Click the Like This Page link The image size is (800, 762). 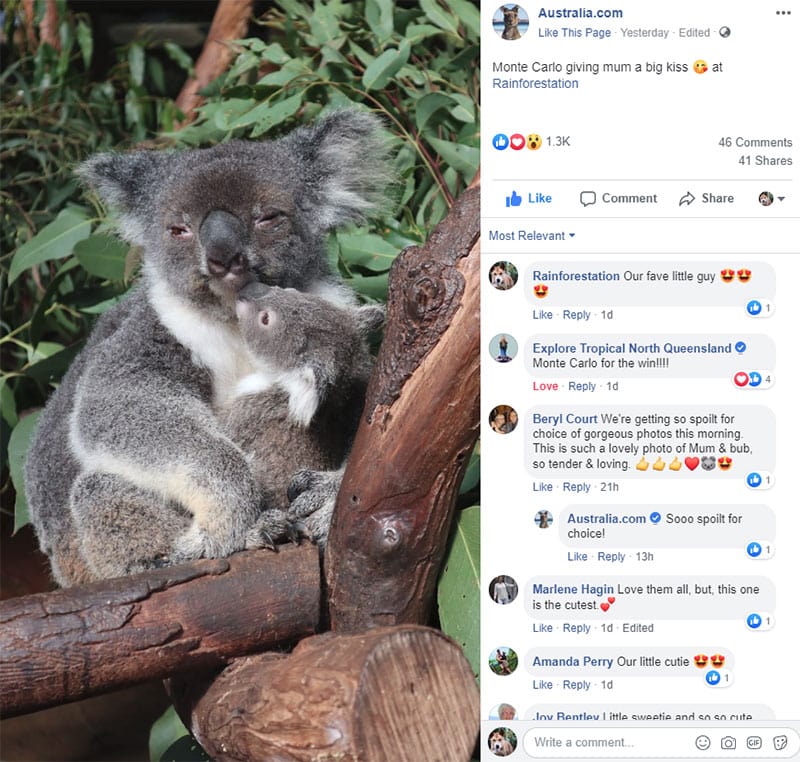coord(574,33)
